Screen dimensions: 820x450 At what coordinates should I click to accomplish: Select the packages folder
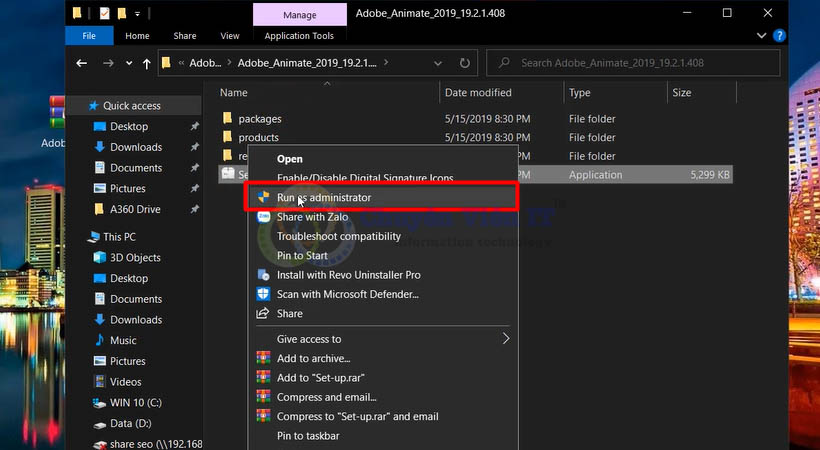(x=259, y=119)
